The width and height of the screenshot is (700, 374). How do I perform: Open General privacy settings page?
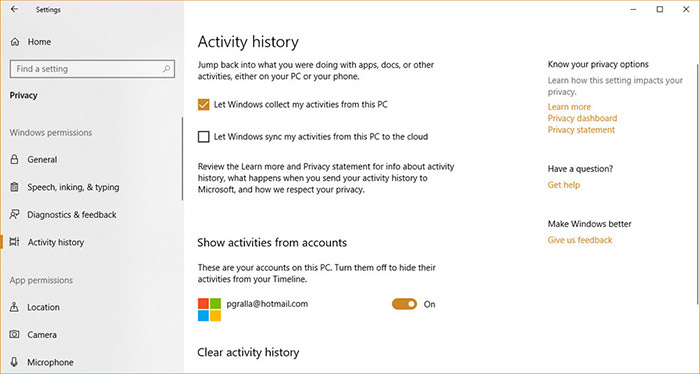[x=42, y=159]
